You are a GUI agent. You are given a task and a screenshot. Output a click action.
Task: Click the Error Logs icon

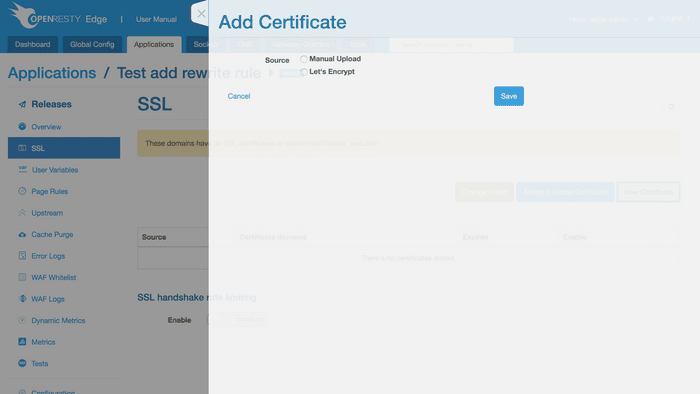[22, 256]
